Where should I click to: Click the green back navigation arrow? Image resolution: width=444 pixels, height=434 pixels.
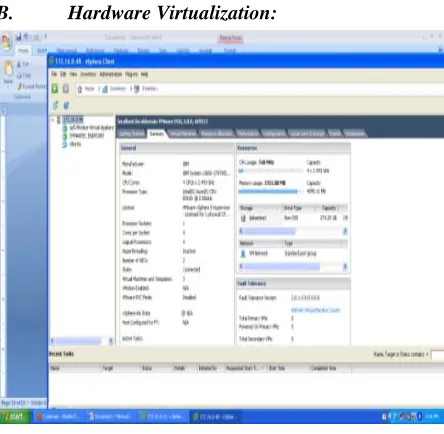[x=55, y=89]
